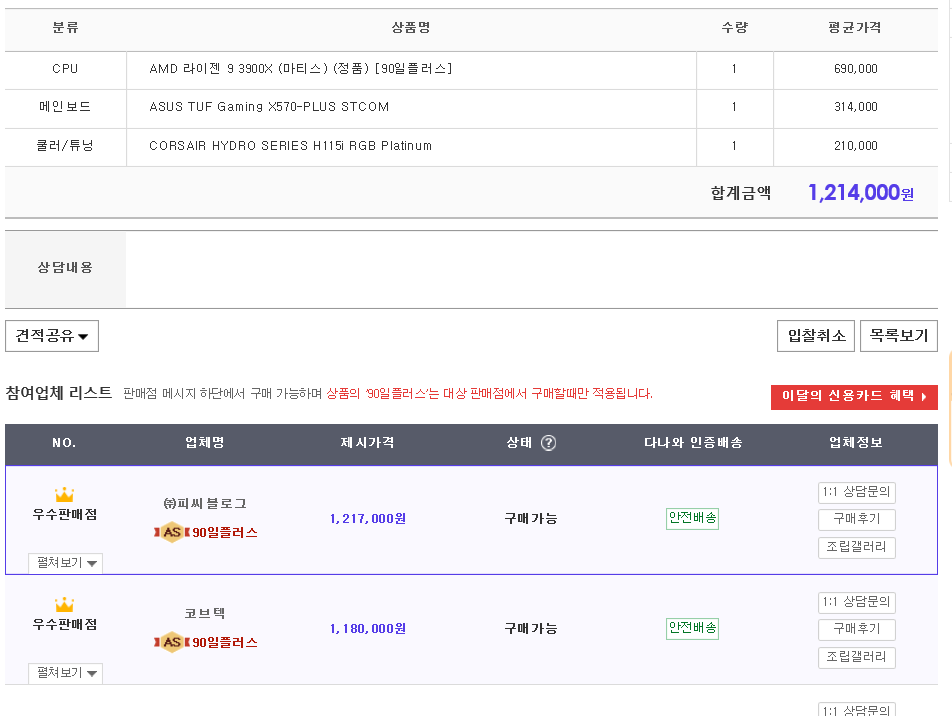
Task: Select 코브텍's 1,180,000원 offer price
Action: (367, 629)
